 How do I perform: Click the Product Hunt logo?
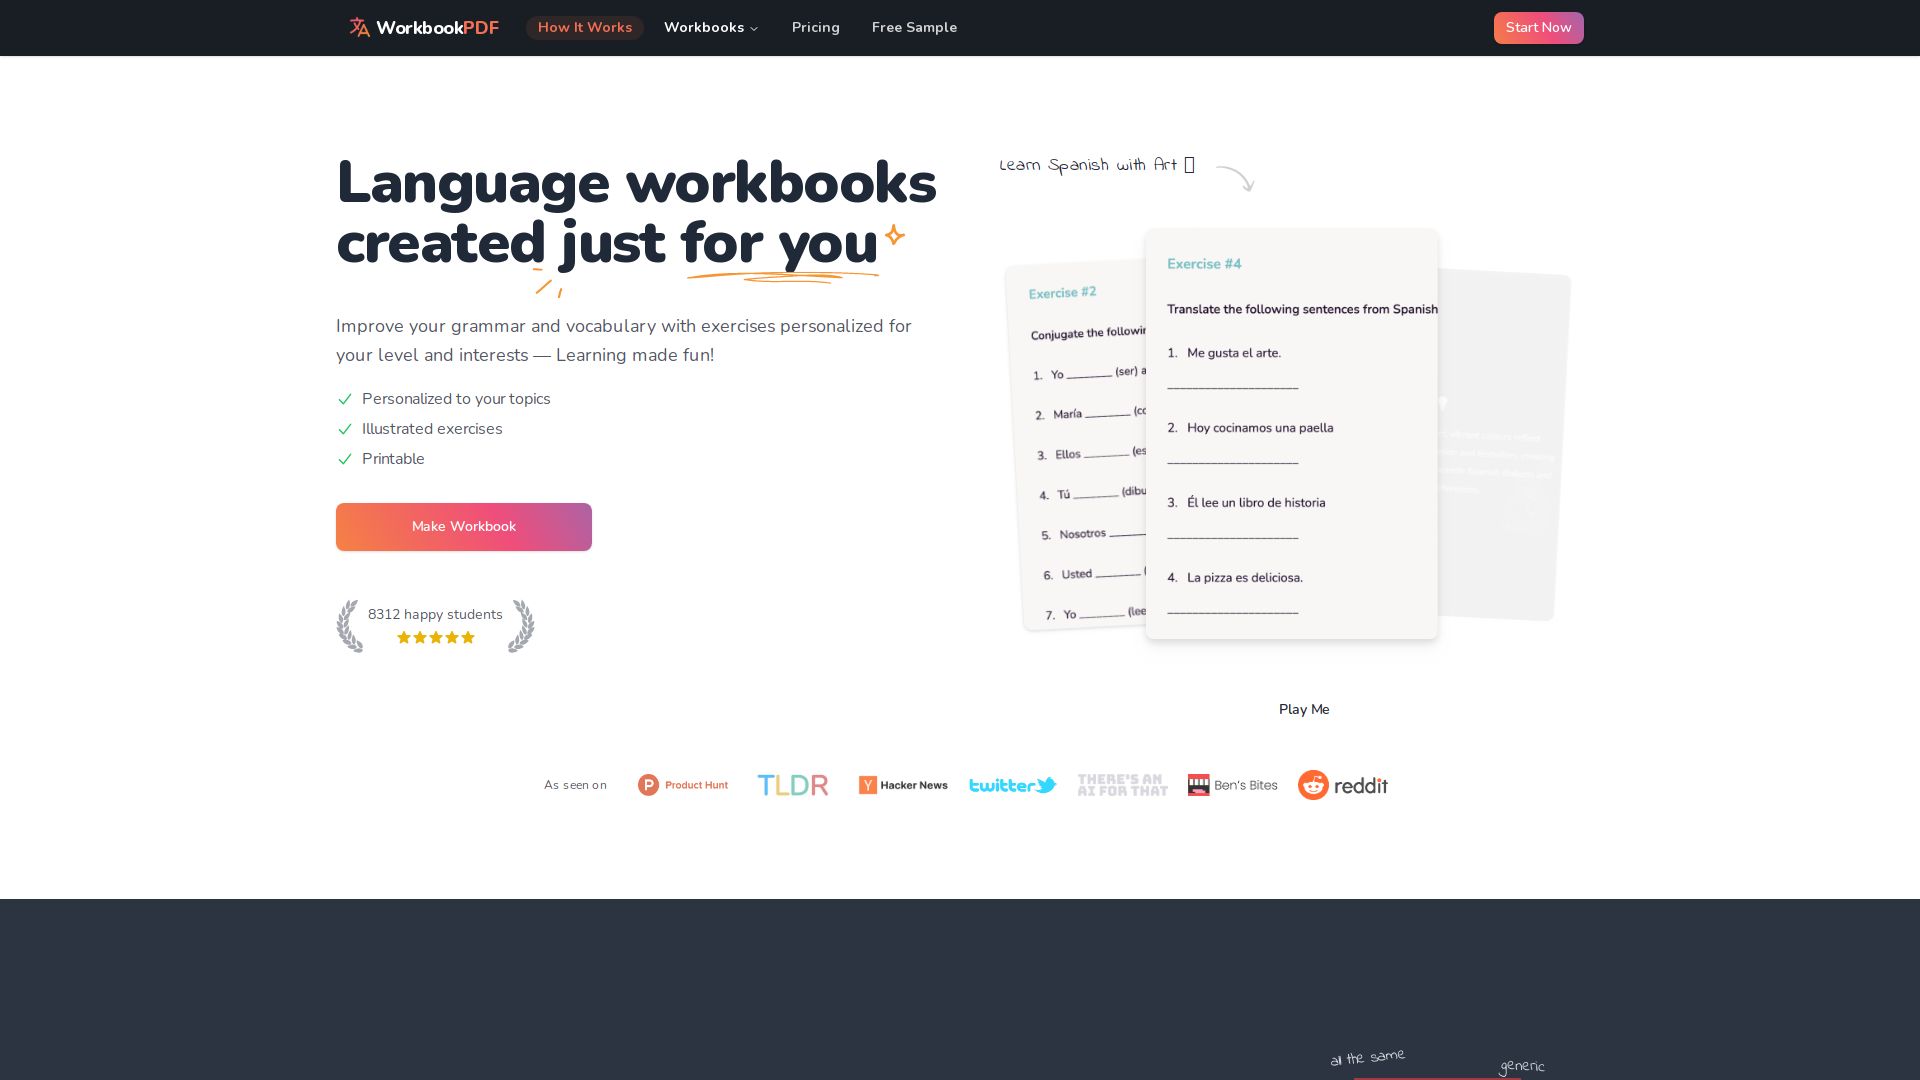(x=682, y=785)
